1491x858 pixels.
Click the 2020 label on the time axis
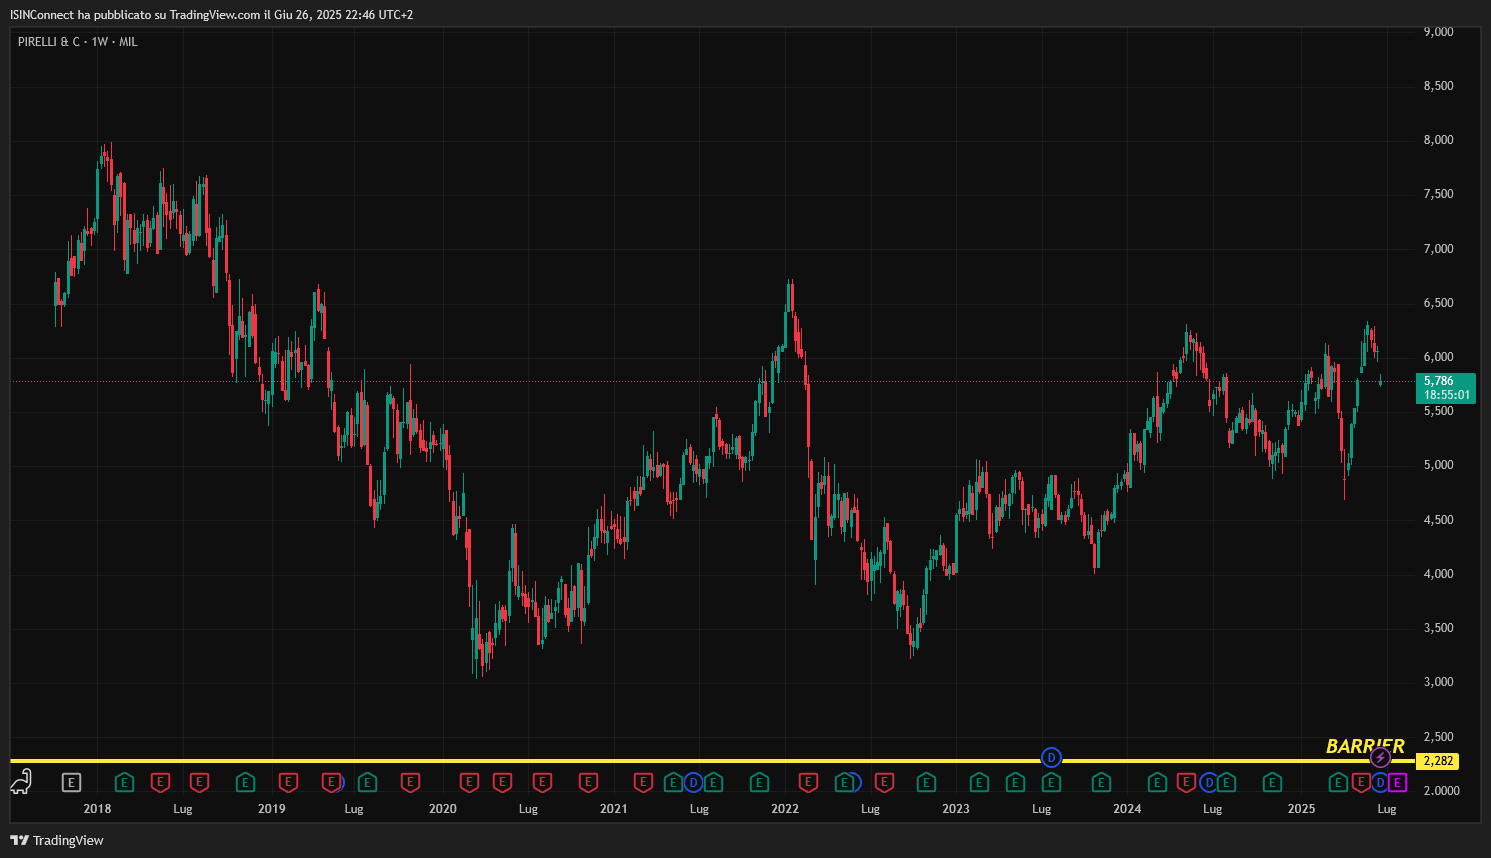[443, 809]
